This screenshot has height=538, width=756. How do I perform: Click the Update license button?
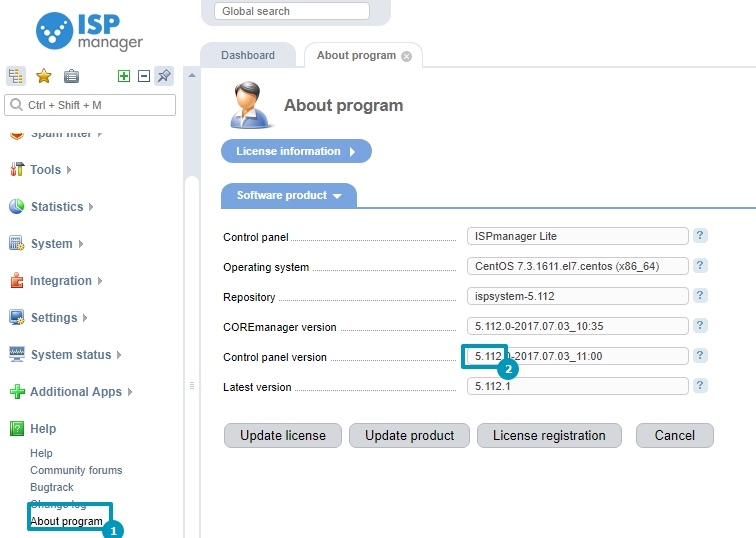[283, 435]
